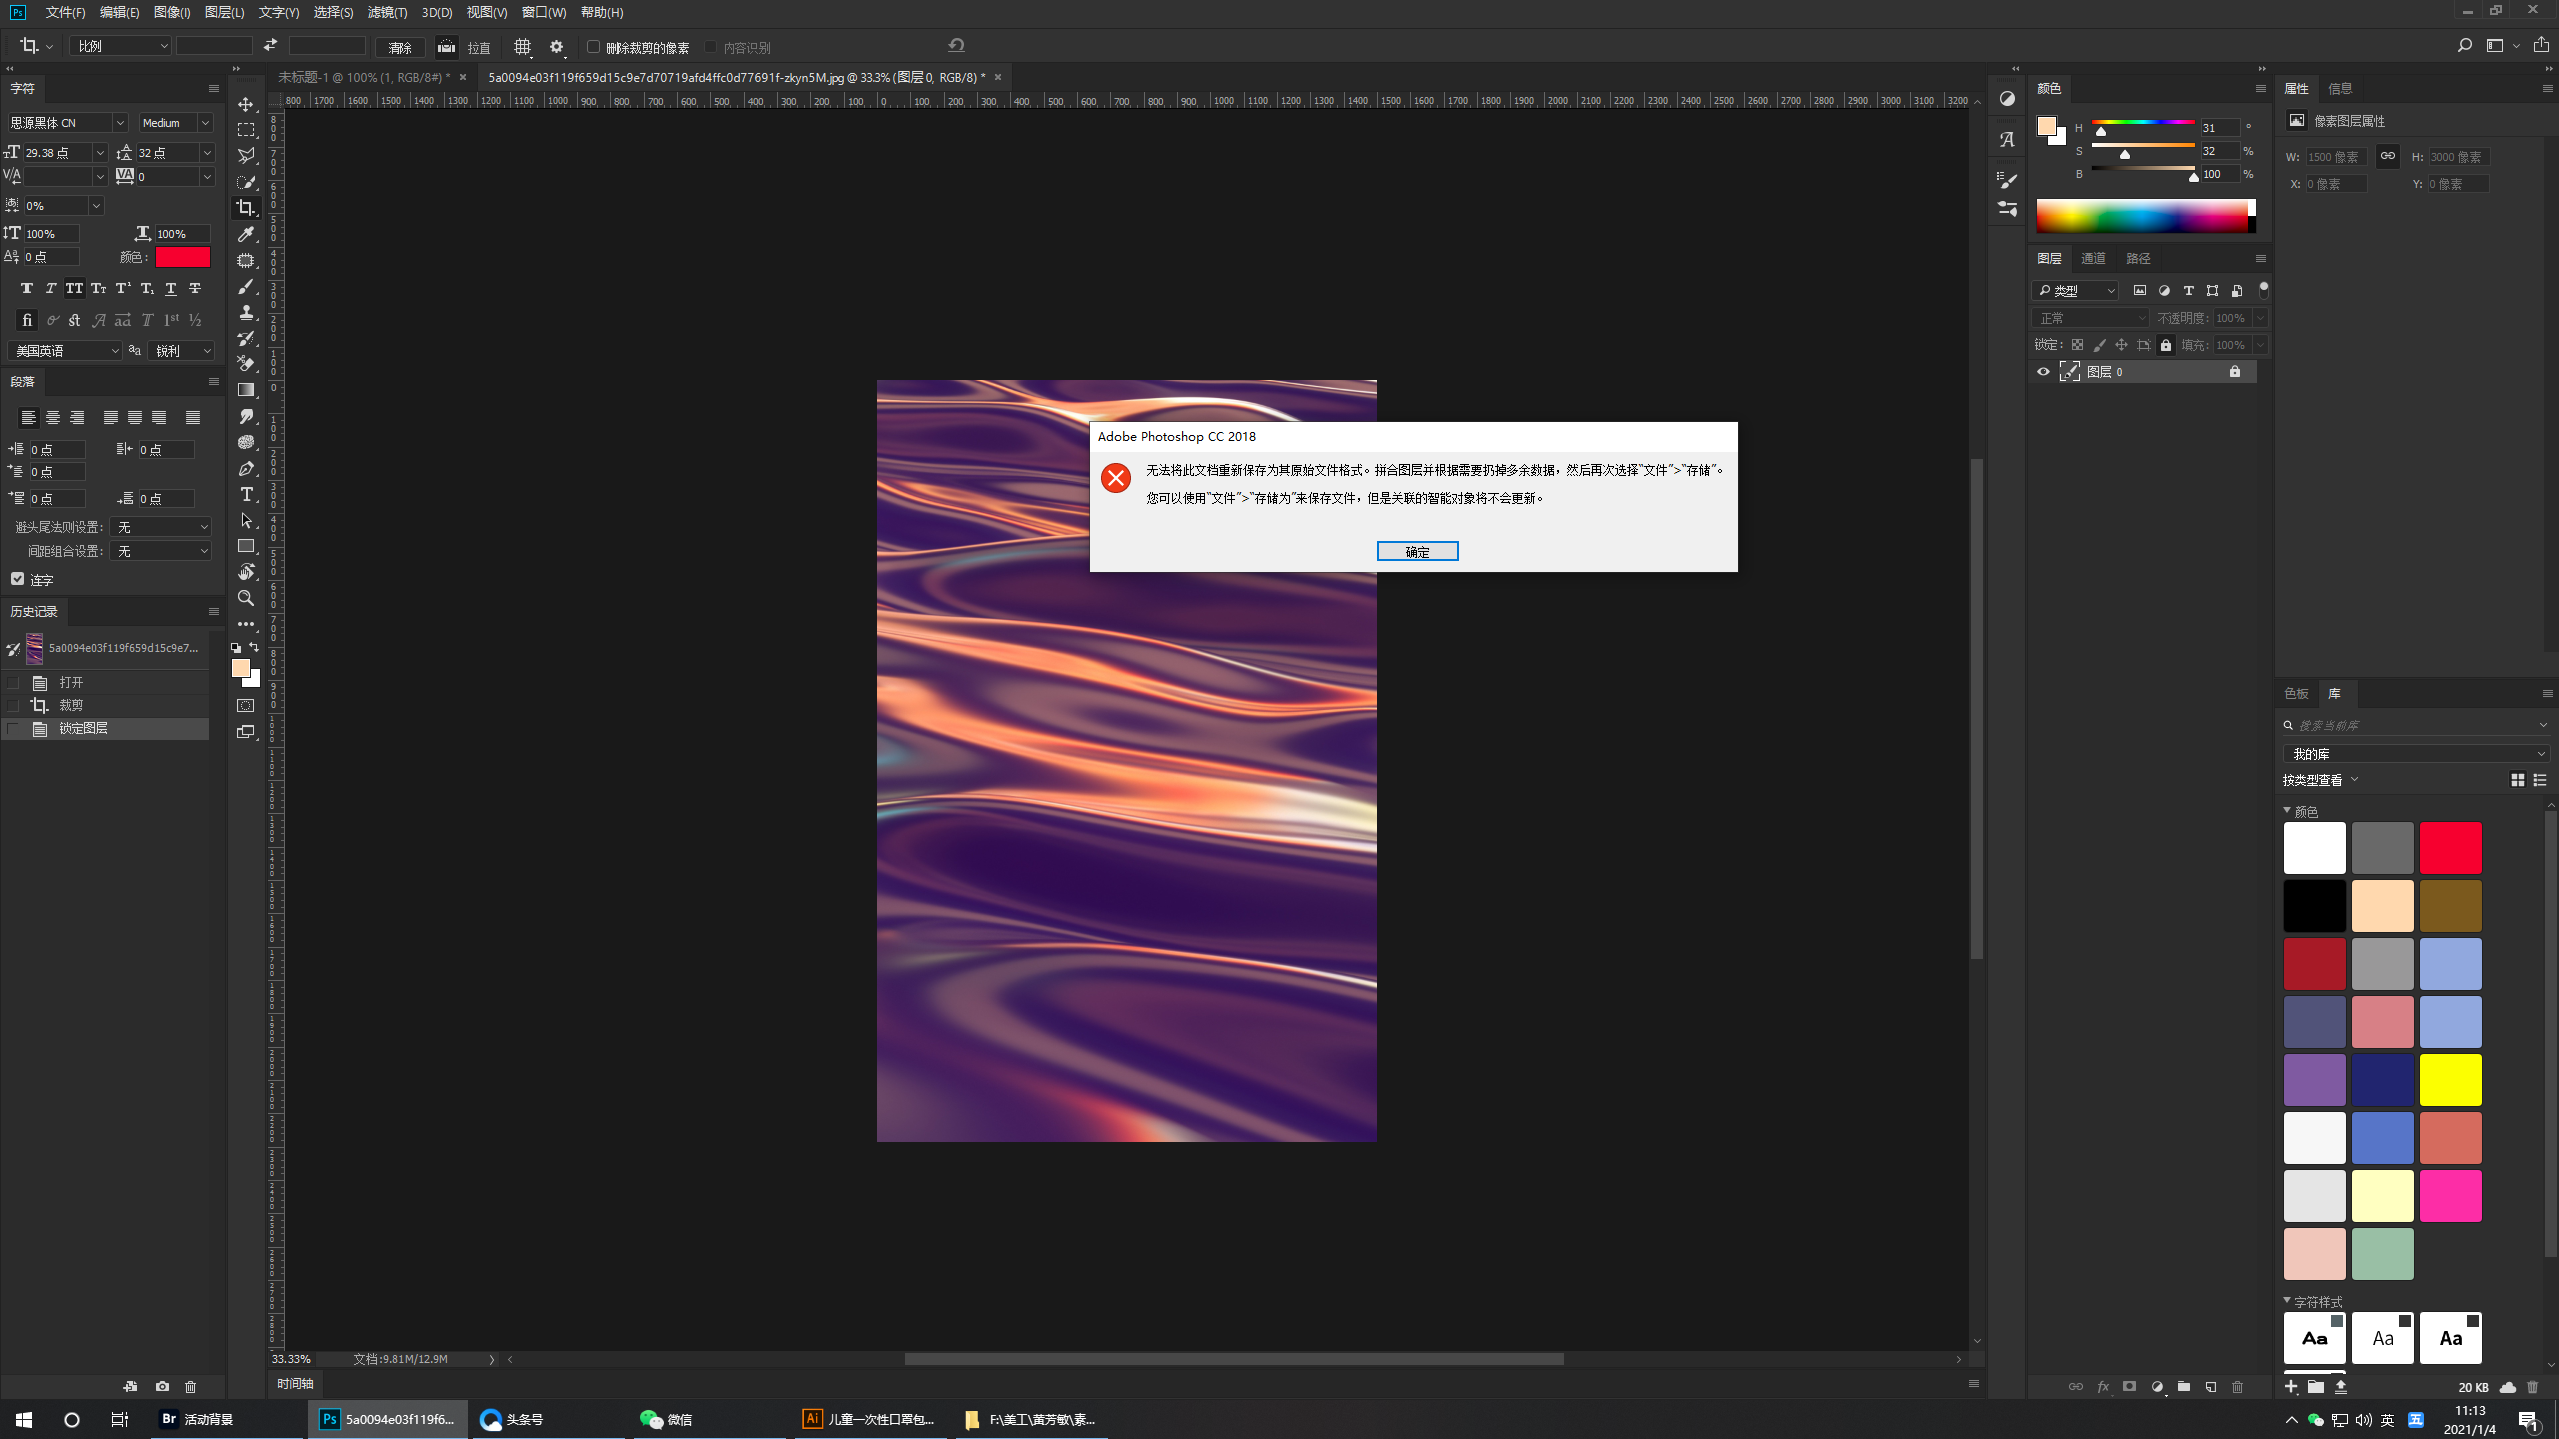
Task: Select the Gradient tool
Action: [246, 390]
